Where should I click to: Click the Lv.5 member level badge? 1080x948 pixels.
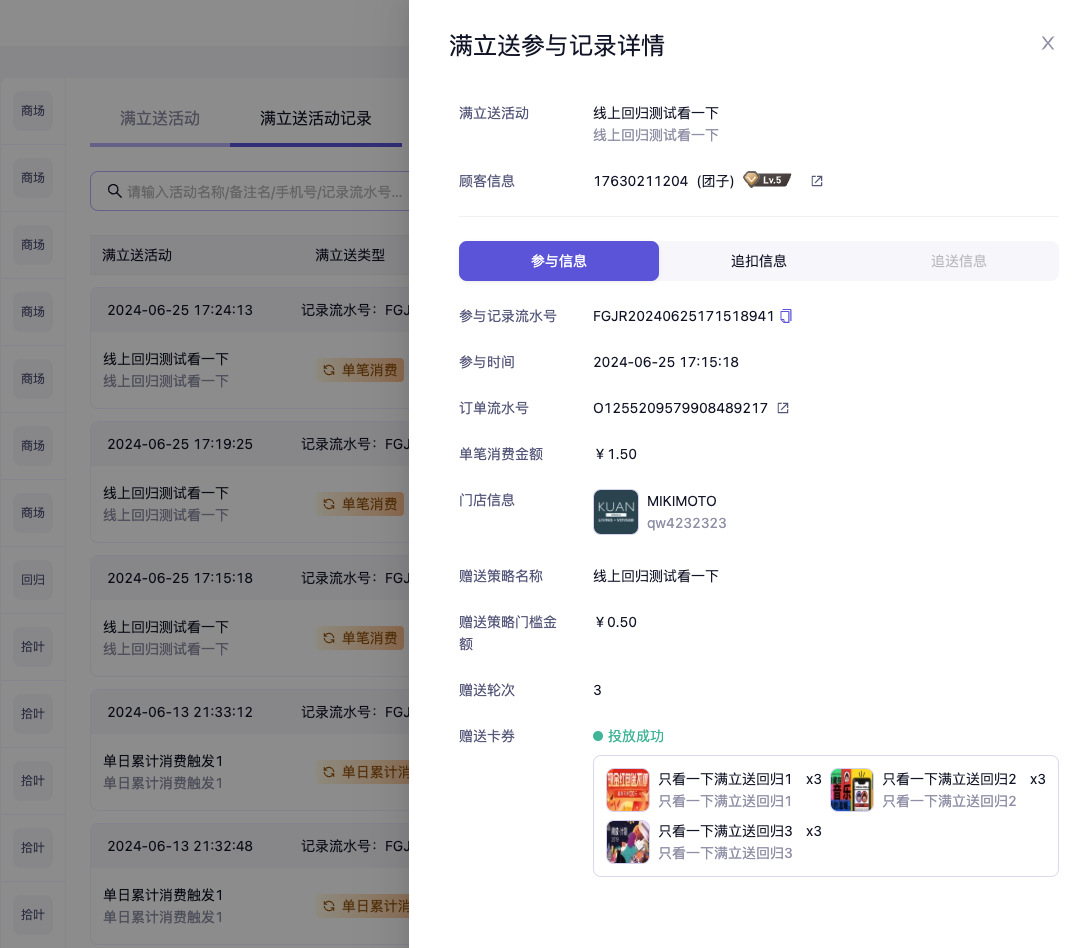coord(767,180)
